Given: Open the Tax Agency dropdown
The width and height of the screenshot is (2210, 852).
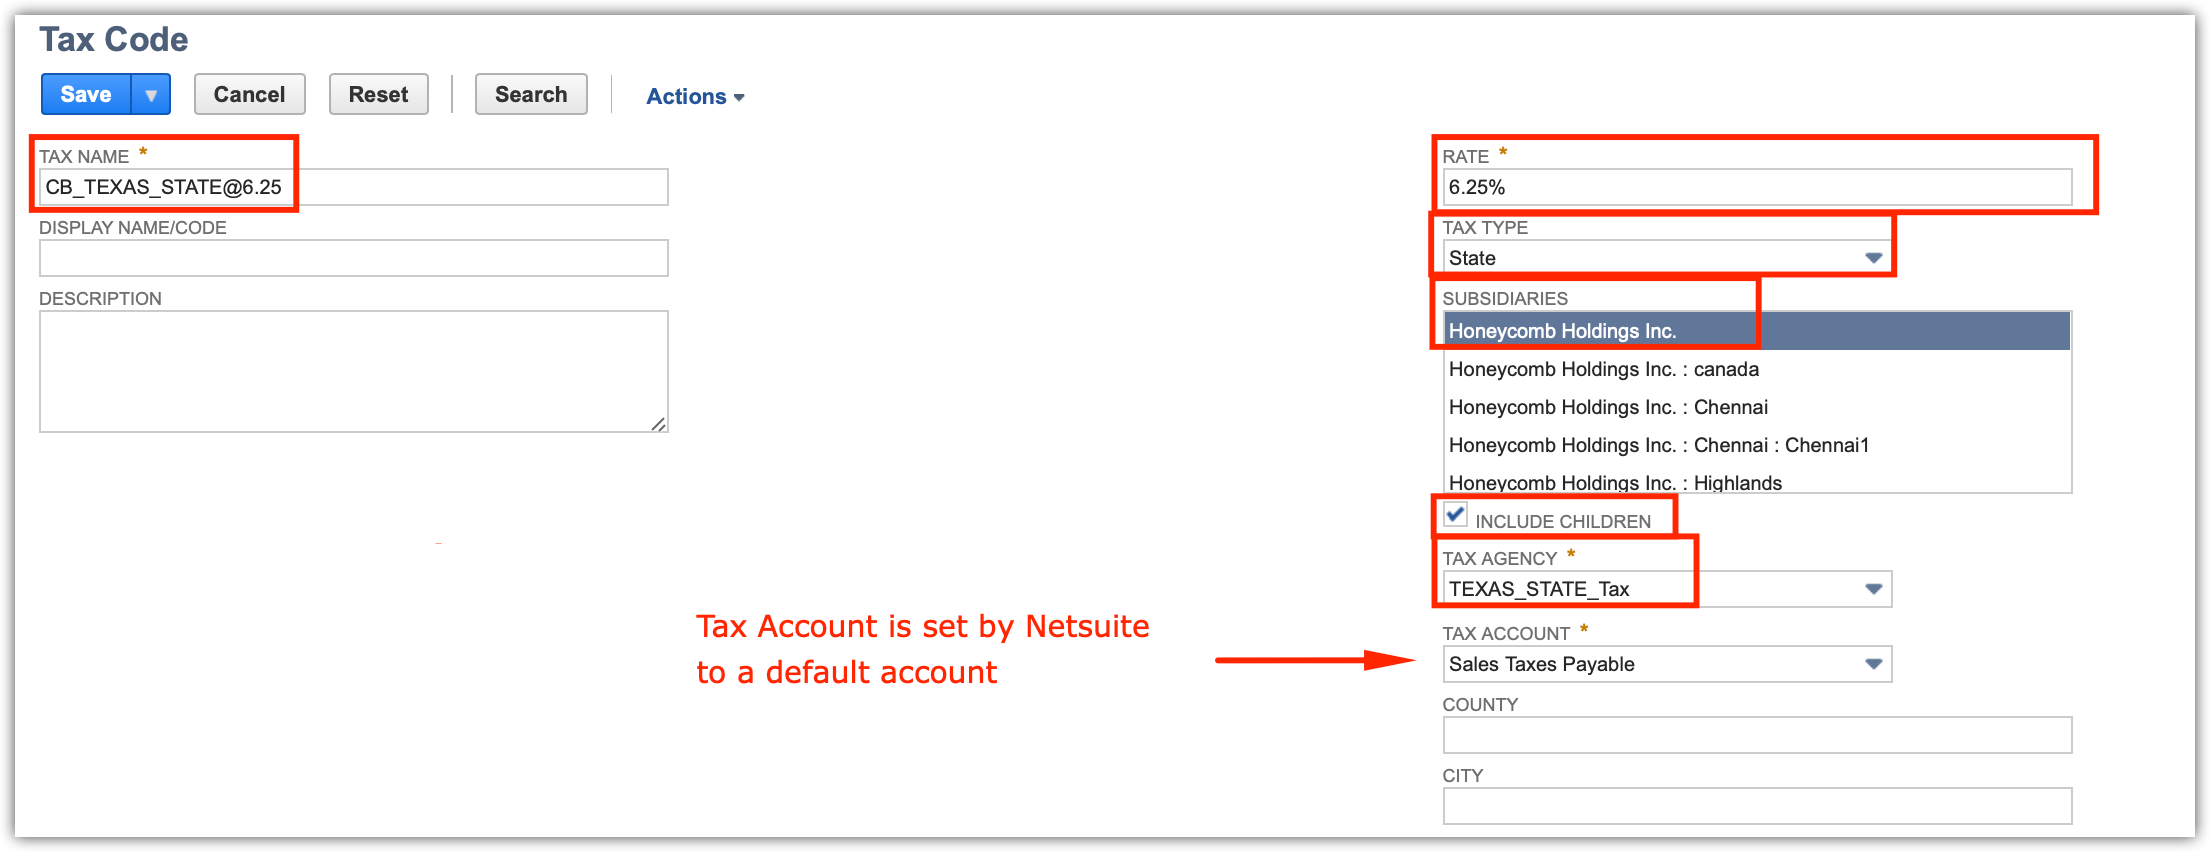Looking at the screenshot, I should click(x=1873, y=589).
